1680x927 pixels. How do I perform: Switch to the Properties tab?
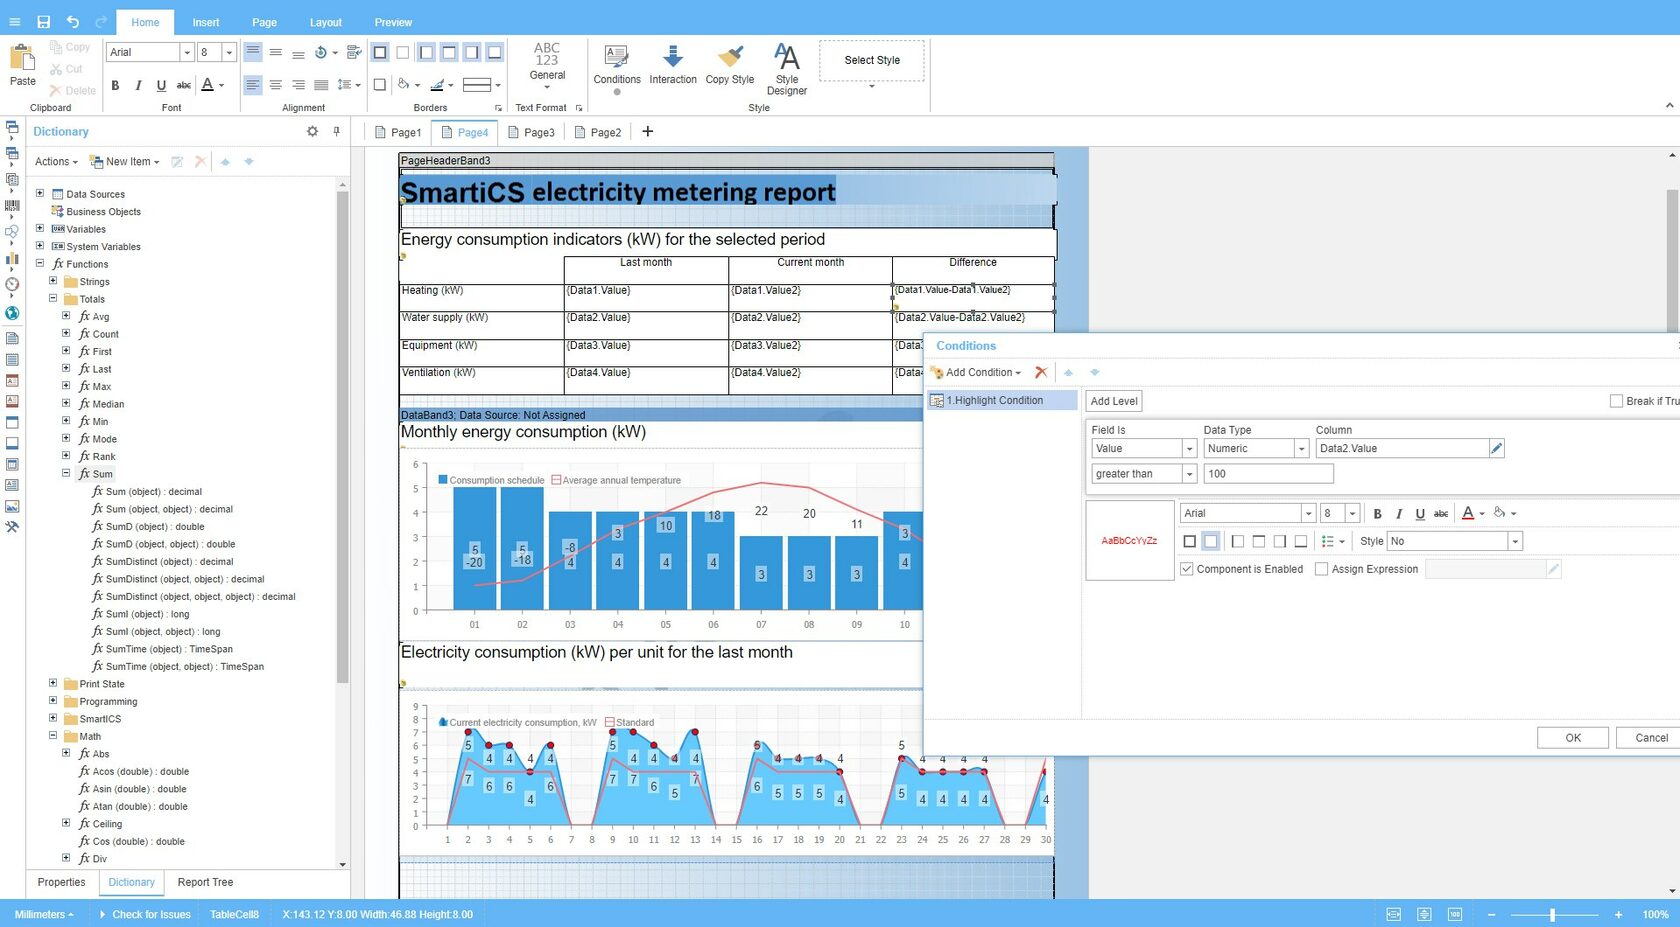coord(61,882)
